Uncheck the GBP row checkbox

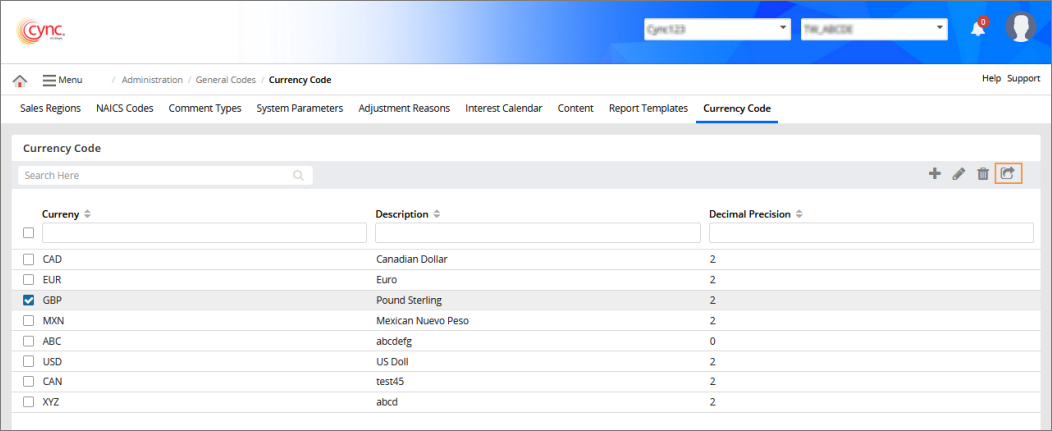(x=29, y=300)
